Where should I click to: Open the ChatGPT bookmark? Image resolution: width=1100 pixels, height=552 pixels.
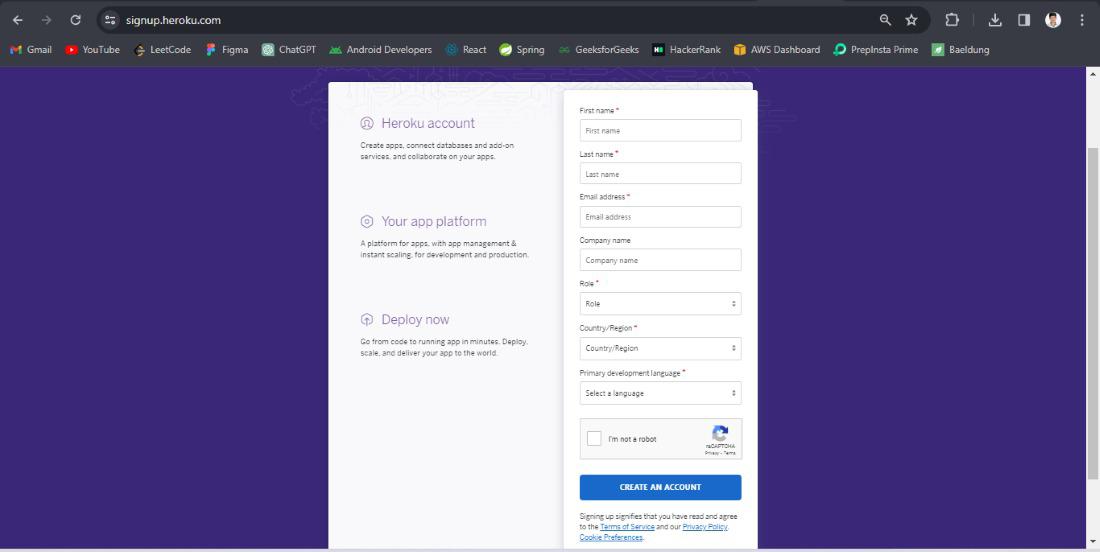(289, 50)
